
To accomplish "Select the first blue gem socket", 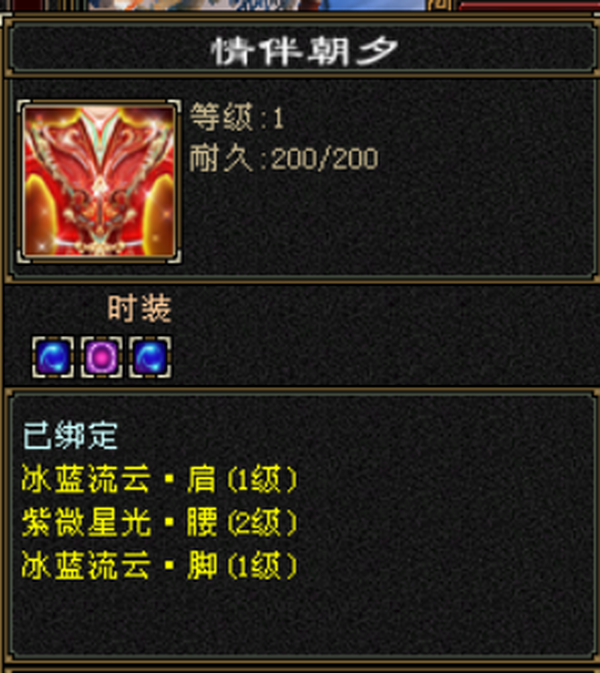I will (x=53, y=357).
